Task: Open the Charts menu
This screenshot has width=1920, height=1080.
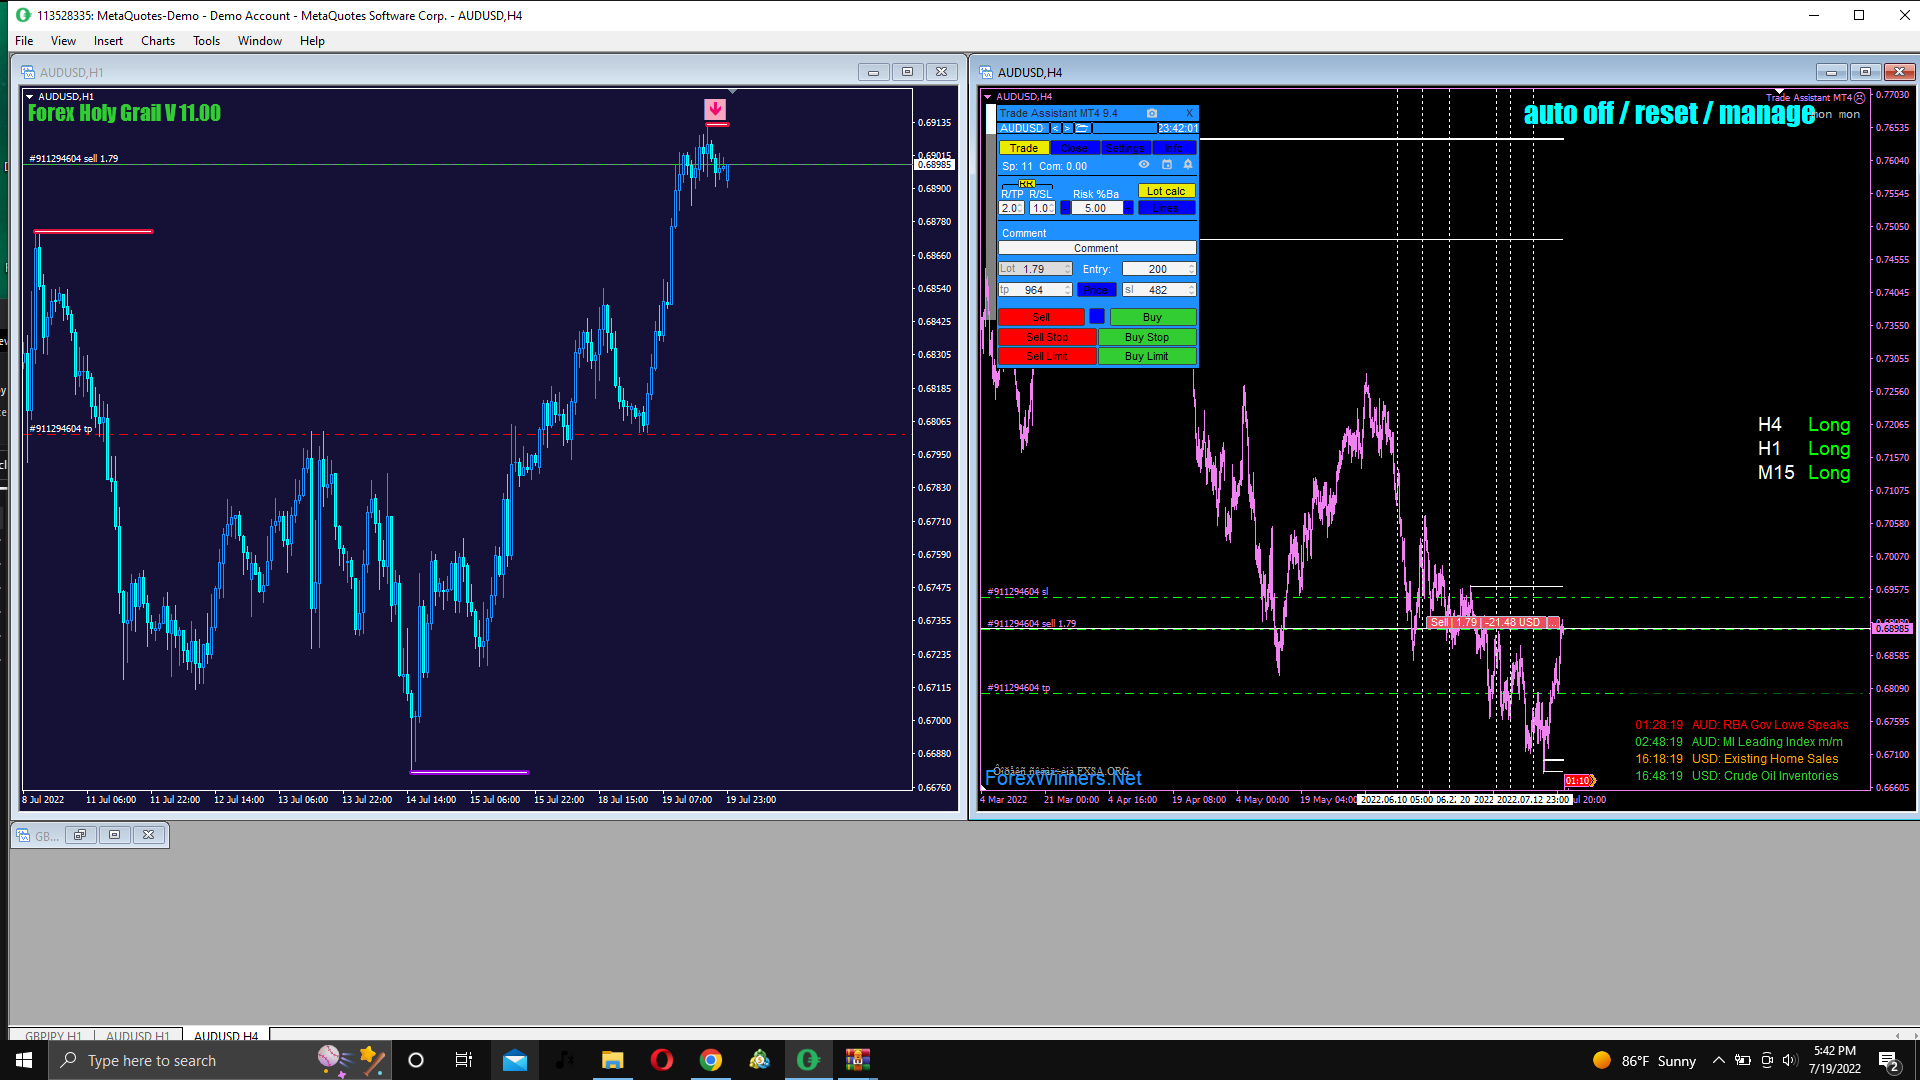Action: tap(157, 41)
